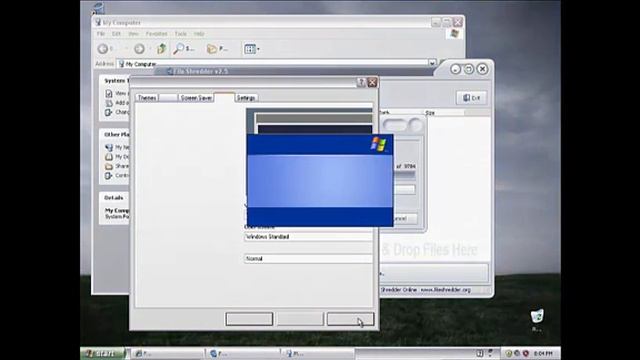
Task: Click the Start button on the taskbar
Action: coord(102,353)
